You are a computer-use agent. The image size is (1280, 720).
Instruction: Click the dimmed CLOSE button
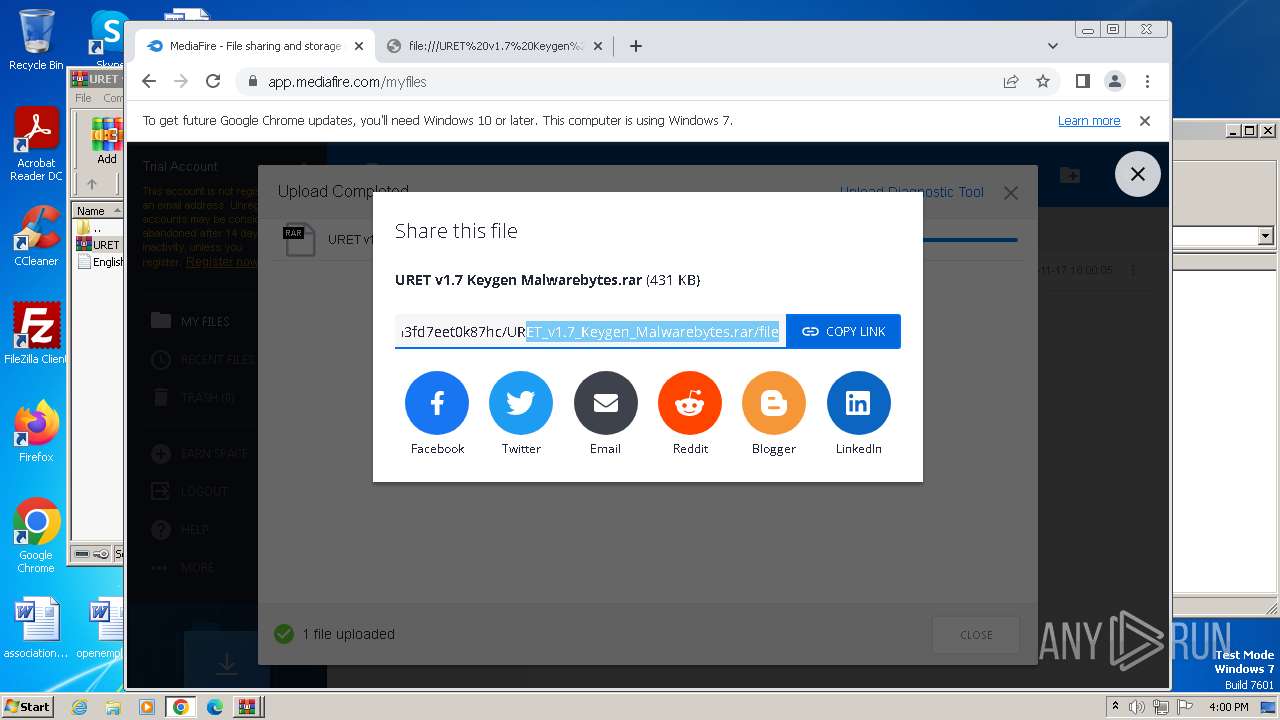pos(976,634)
